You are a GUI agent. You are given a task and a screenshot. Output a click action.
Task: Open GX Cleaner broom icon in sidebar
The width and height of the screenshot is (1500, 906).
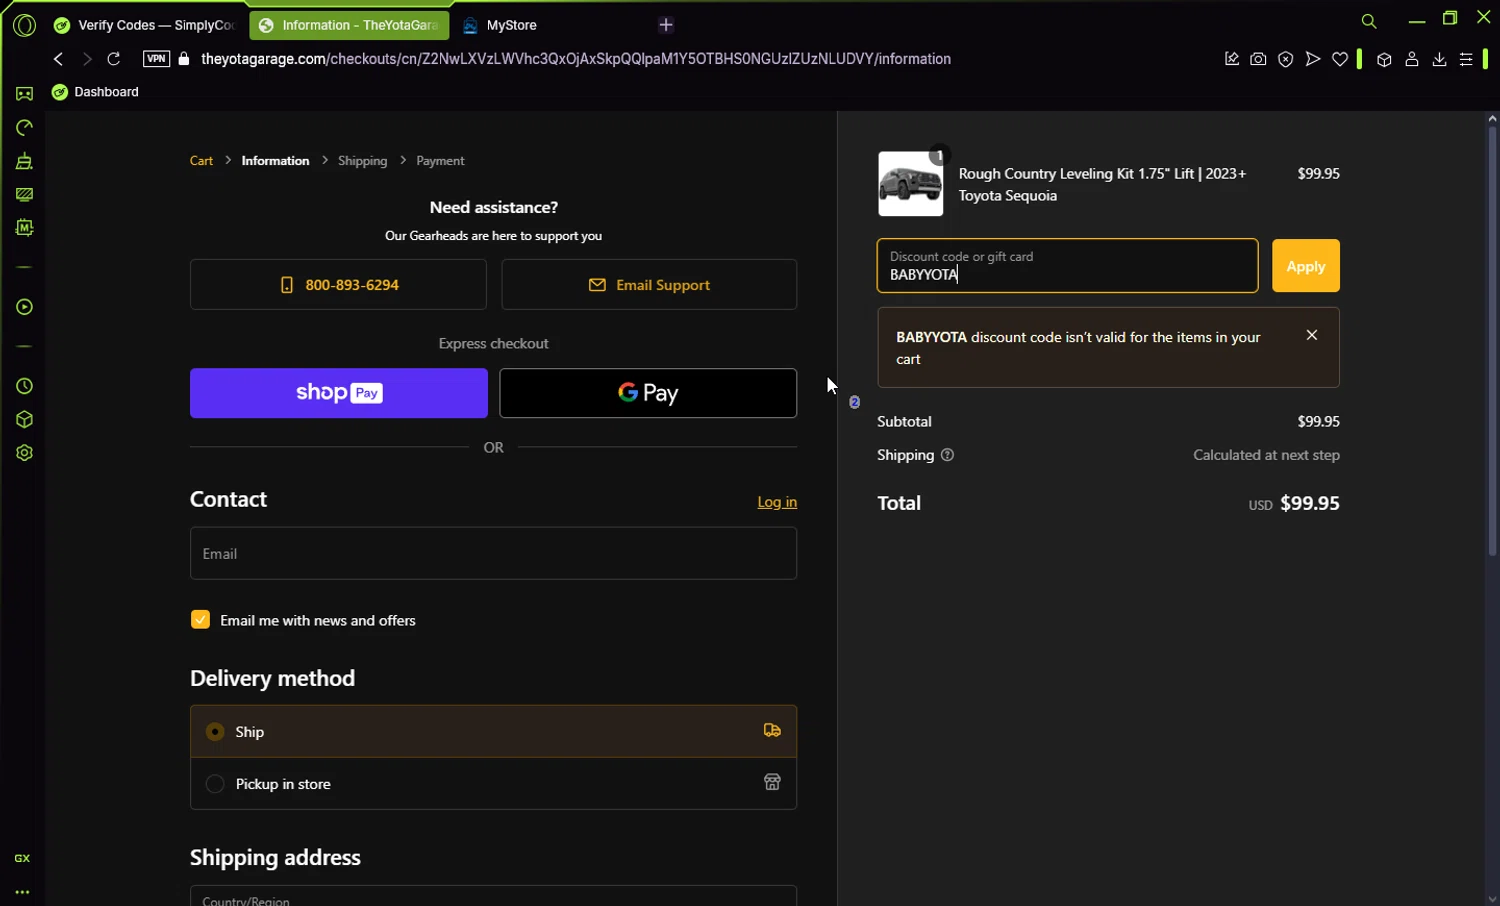tap(24, 161)
